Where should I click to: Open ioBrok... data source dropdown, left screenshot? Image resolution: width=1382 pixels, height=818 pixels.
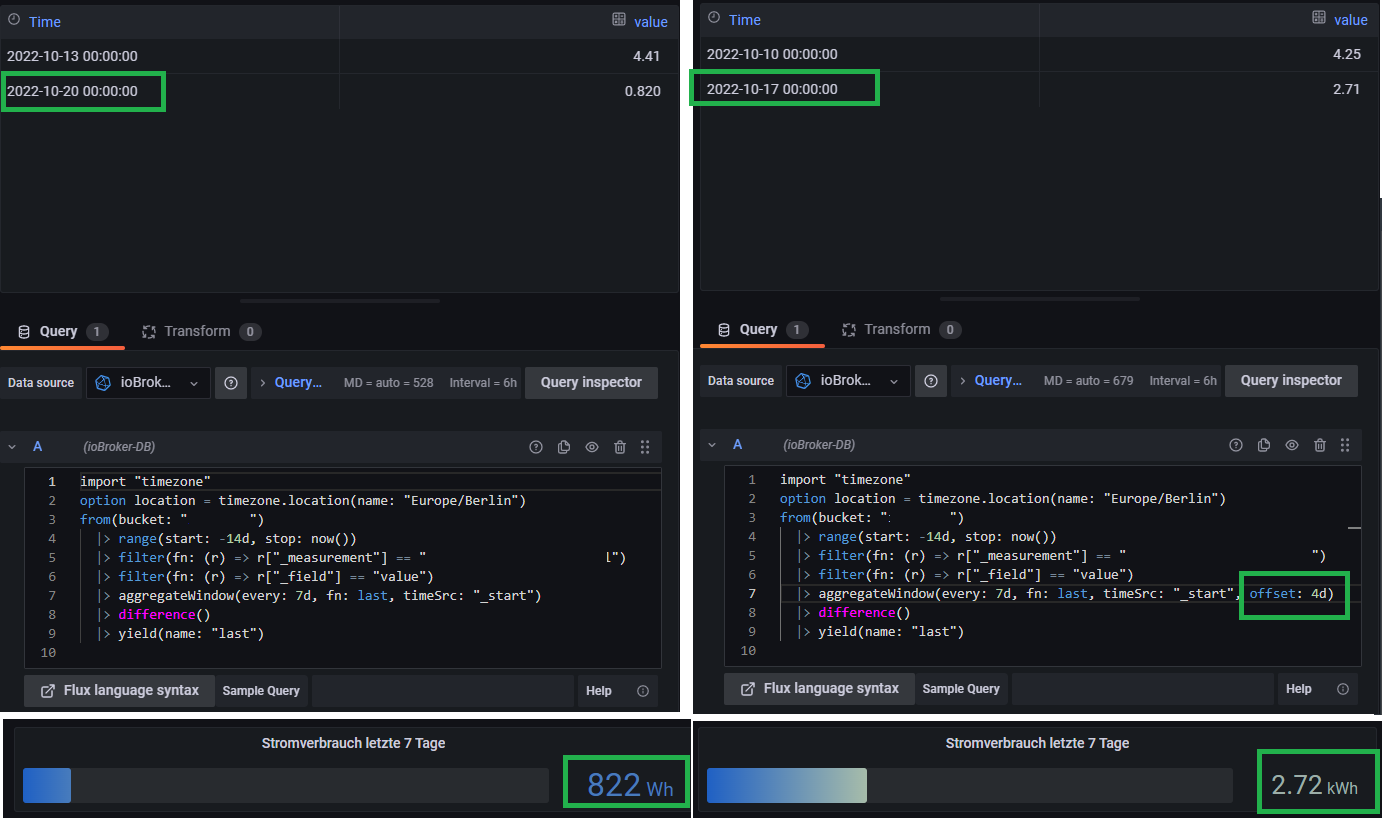tap(149, 383)
